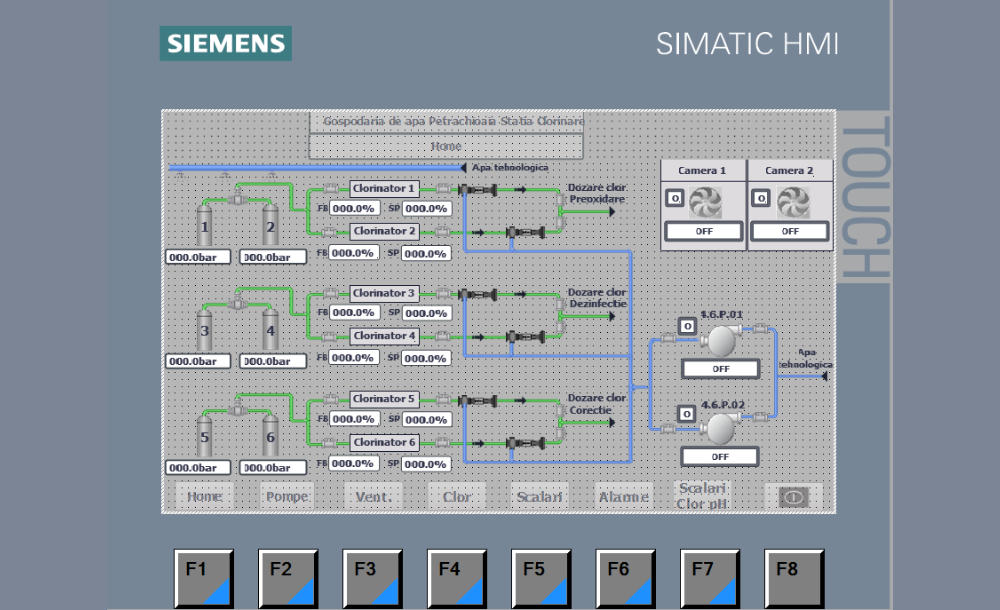This screenshot has height=610, width=1000.
Task: Select the Clorinator 2 label box
Action: (385, 231)
